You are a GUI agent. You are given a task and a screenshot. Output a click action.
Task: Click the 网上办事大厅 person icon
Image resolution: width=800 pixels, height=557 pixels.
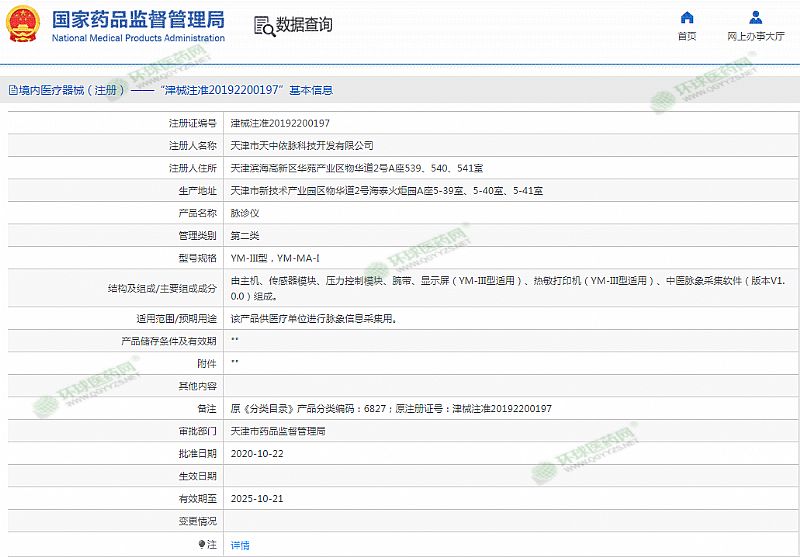point(755,17)
